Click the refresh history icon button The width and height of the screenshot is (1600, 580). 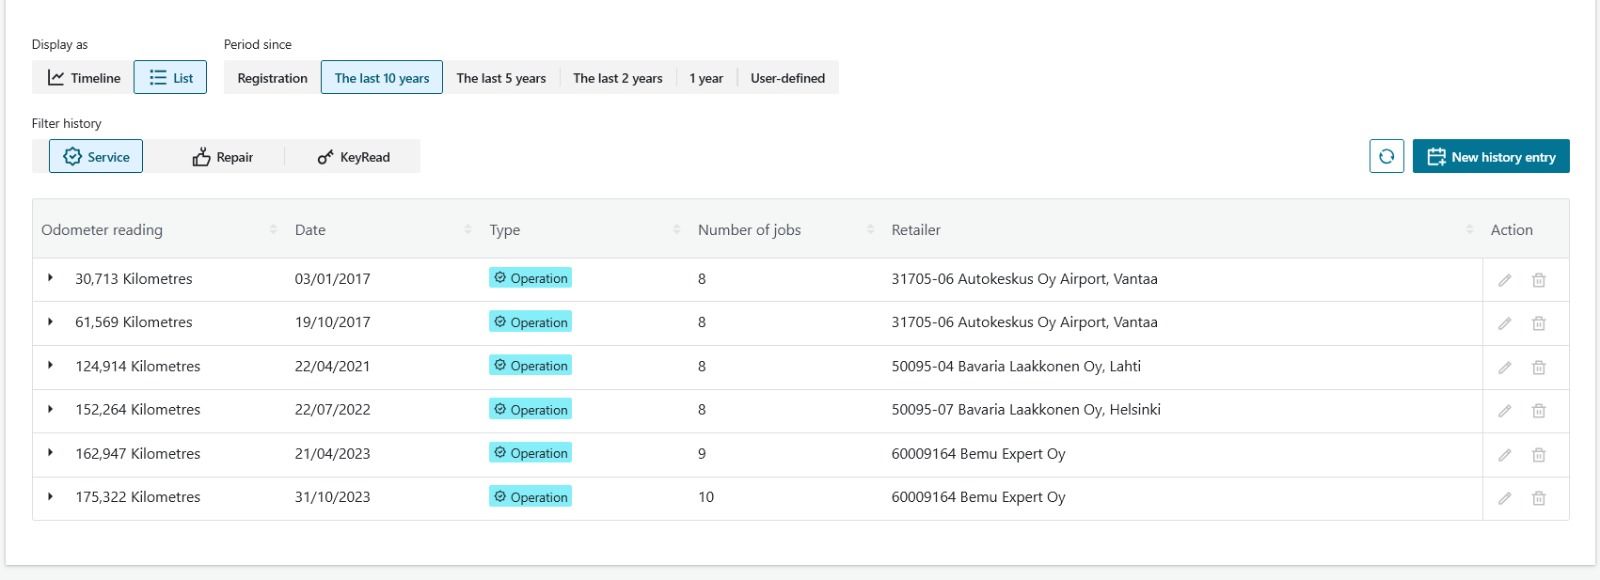1386,156
